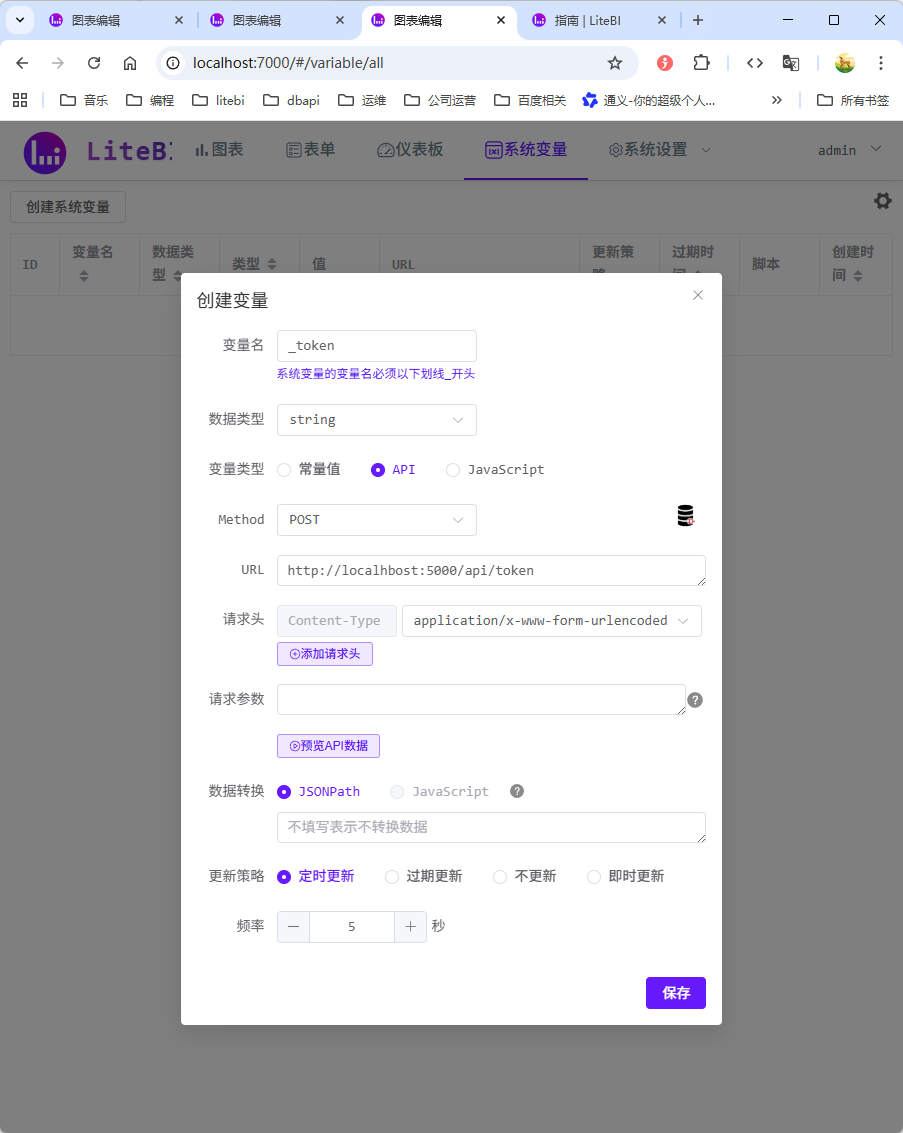
Task: Switch to the 表单 tab in the navbar
Action: 311,151
